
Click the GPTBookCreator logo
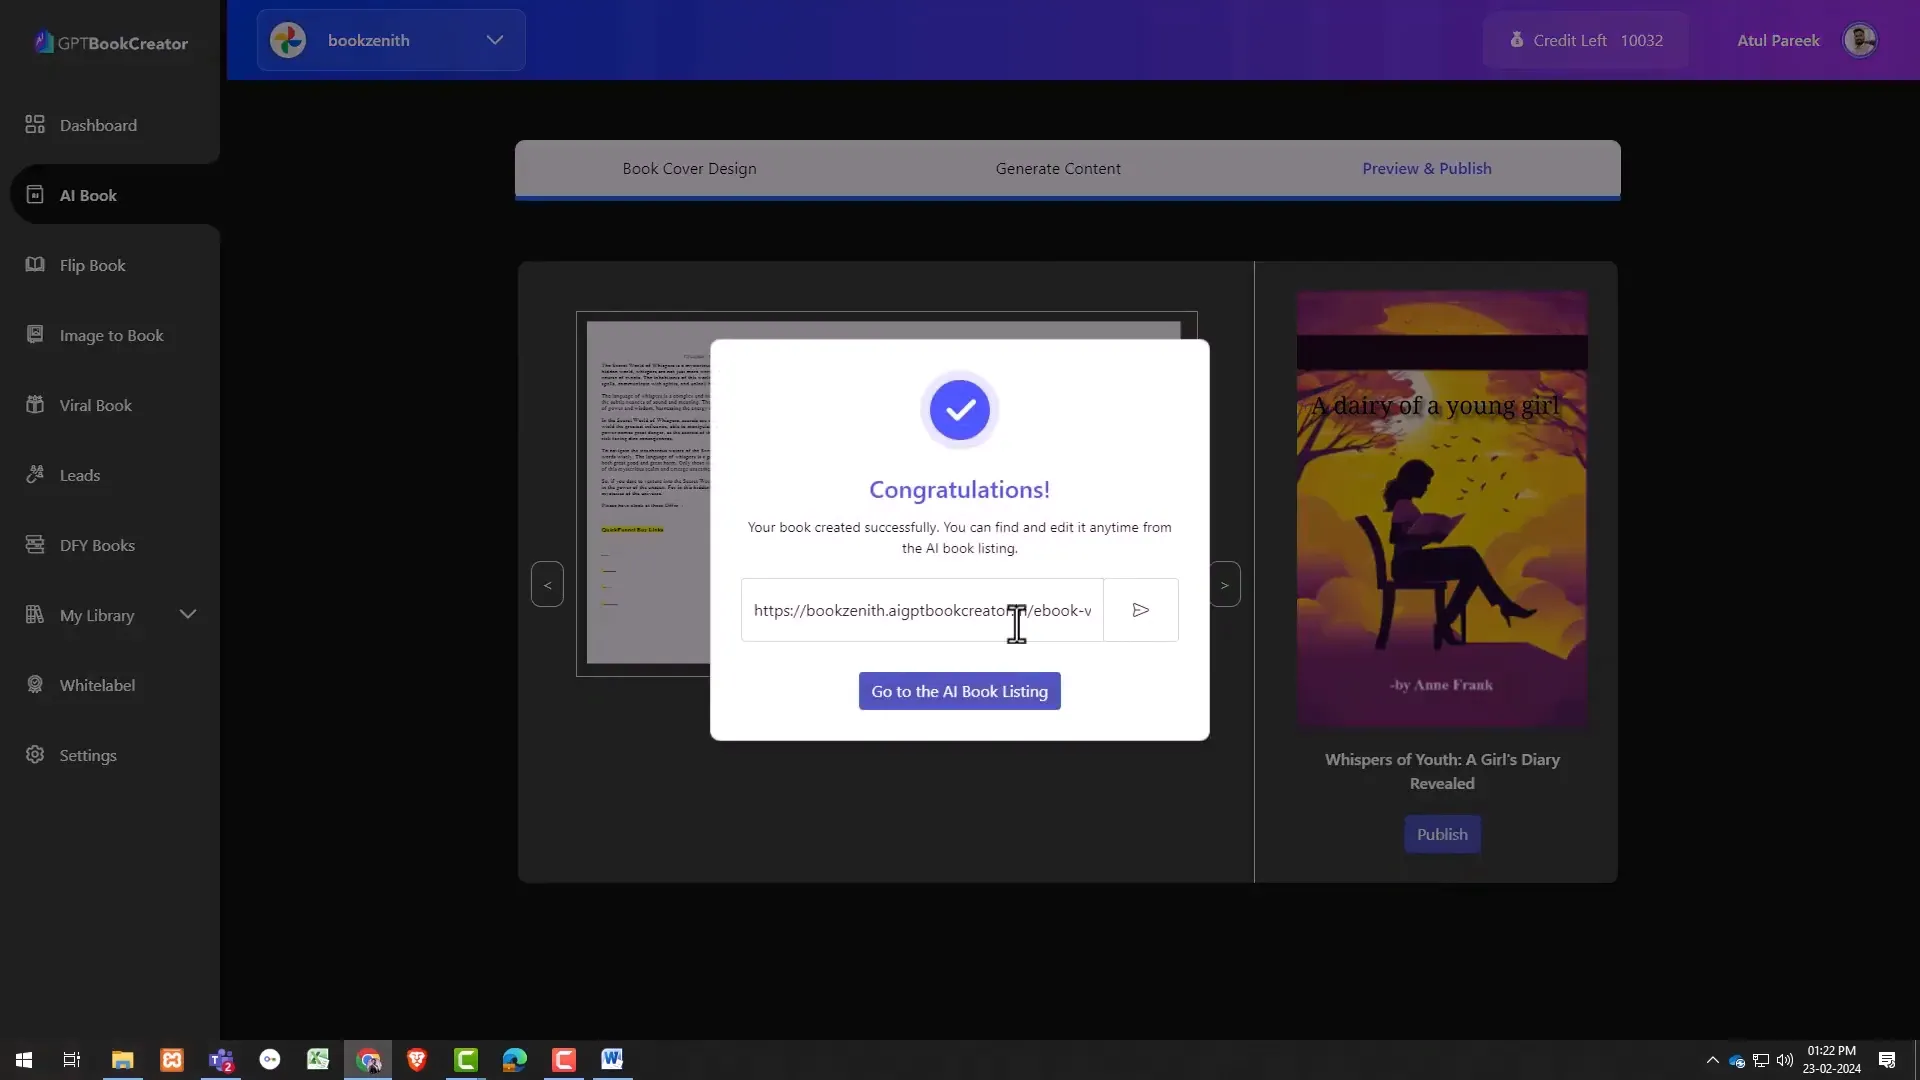pos(111,42)
